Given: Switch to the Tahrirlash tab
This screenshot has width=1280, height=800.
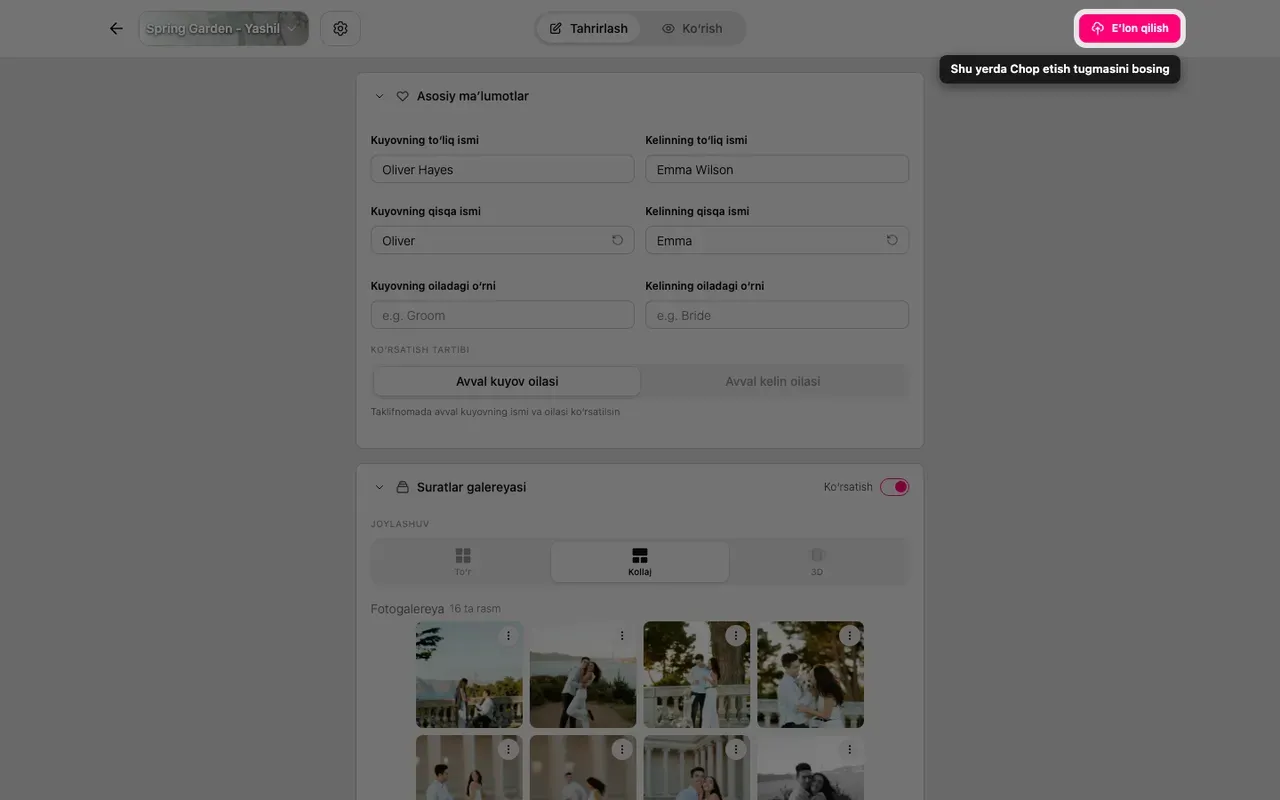Looking at the screenshot, I should point(589,28).
